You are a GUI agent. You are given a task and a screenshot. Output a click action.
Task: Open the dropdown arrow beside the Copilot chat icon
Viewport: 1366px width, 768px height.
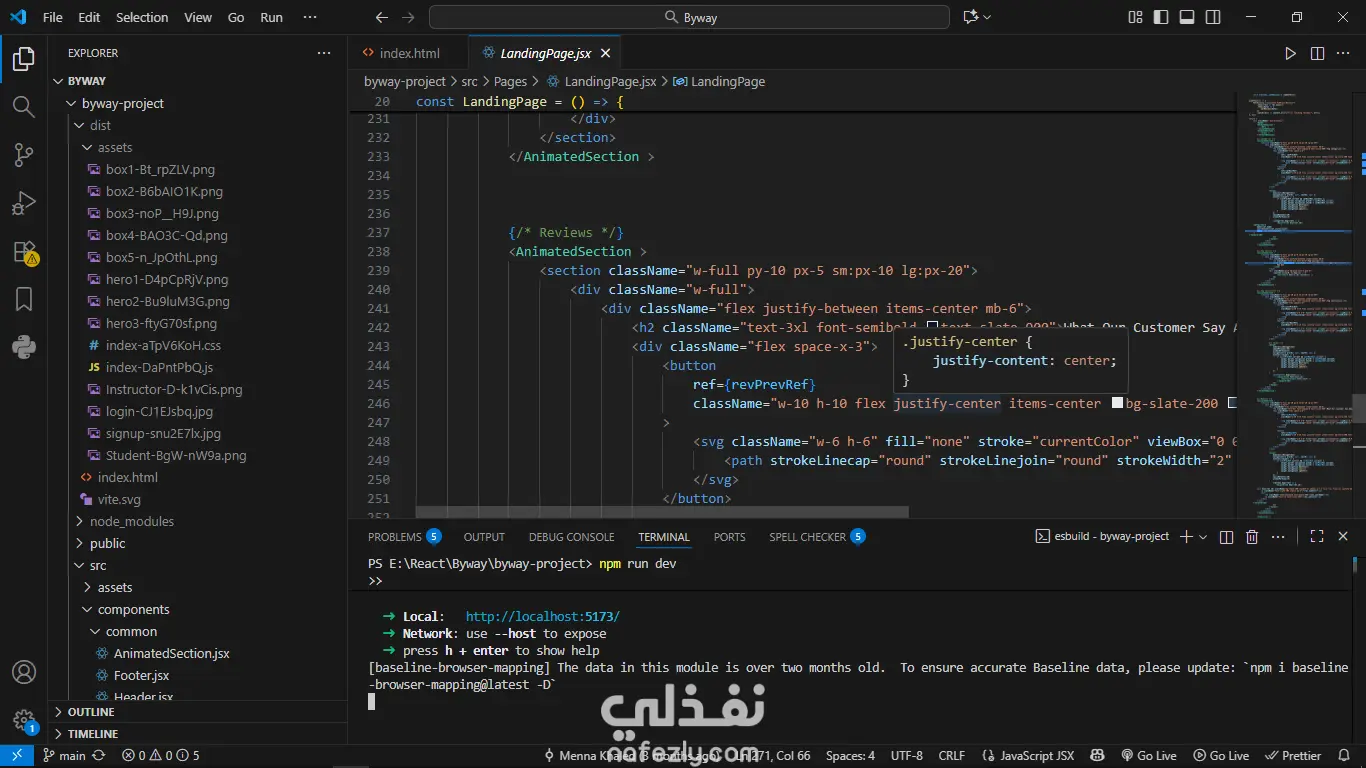tap(987, 17)
